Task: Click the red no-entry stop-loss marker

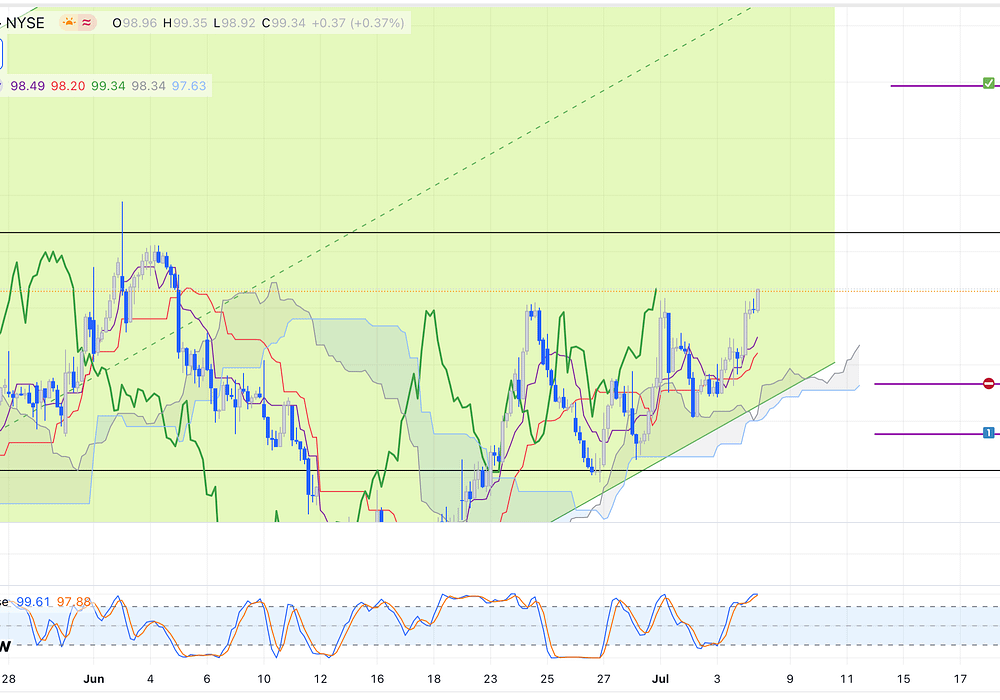Action: pos(988,383)
